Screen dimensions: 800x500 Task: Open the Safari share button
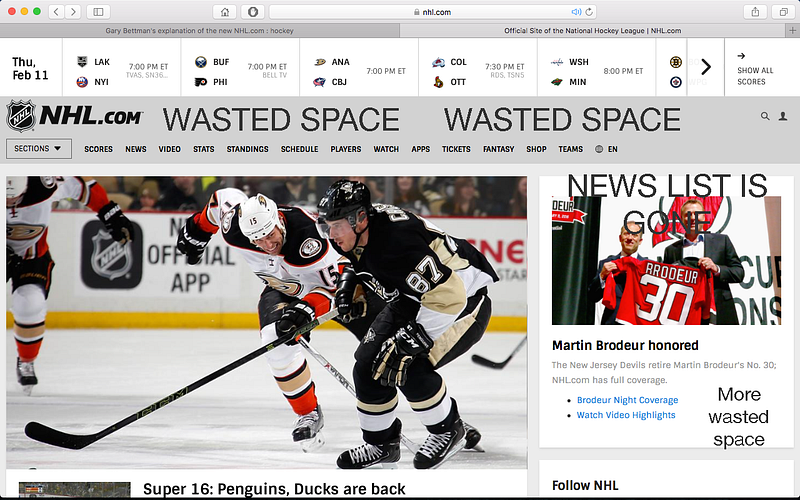[755, 12]
